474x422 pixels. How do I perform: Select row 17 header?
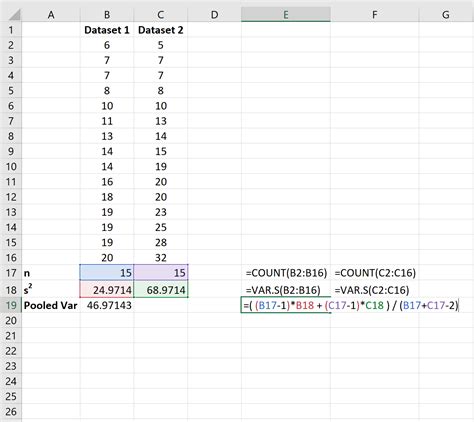click(x=11, y=273)
